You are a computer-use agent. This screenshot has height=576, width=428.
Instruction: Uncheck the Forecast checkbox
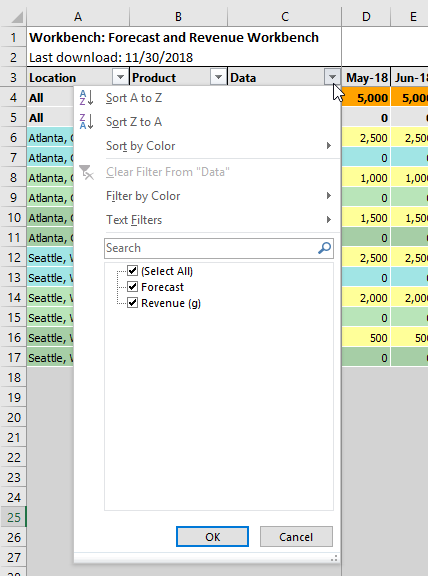click(132, 287)
